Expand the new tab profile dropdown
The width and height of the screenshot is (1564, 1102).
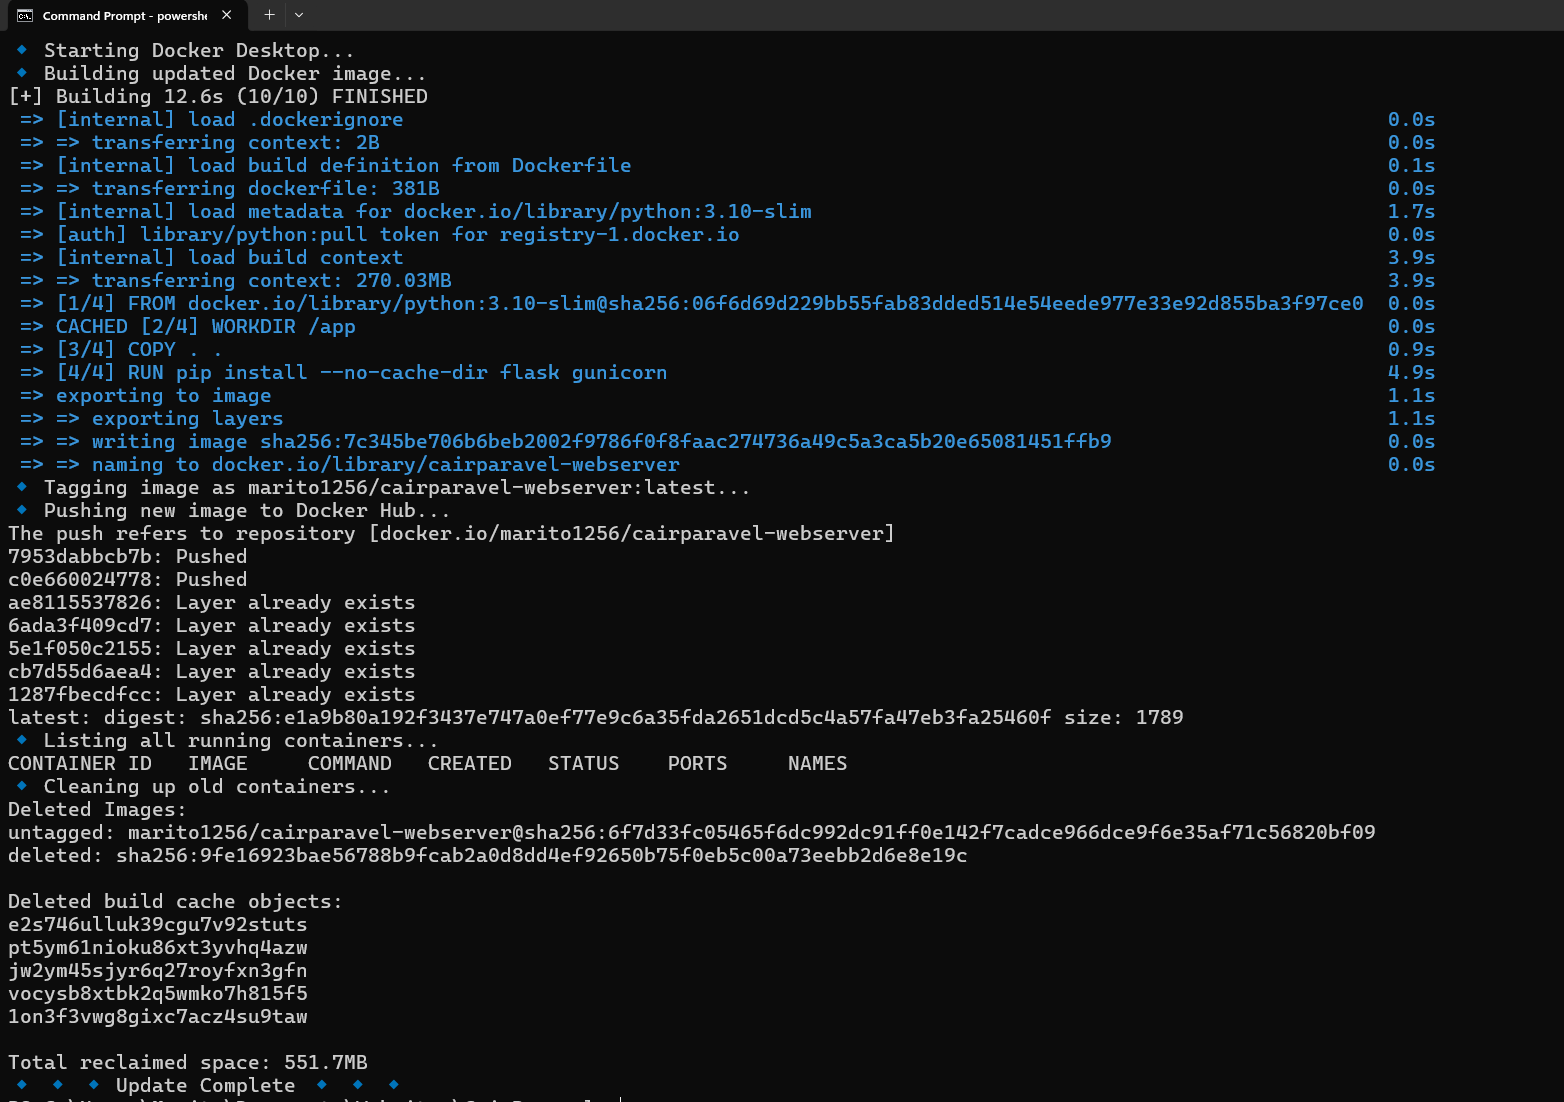[x=299, y=15]
